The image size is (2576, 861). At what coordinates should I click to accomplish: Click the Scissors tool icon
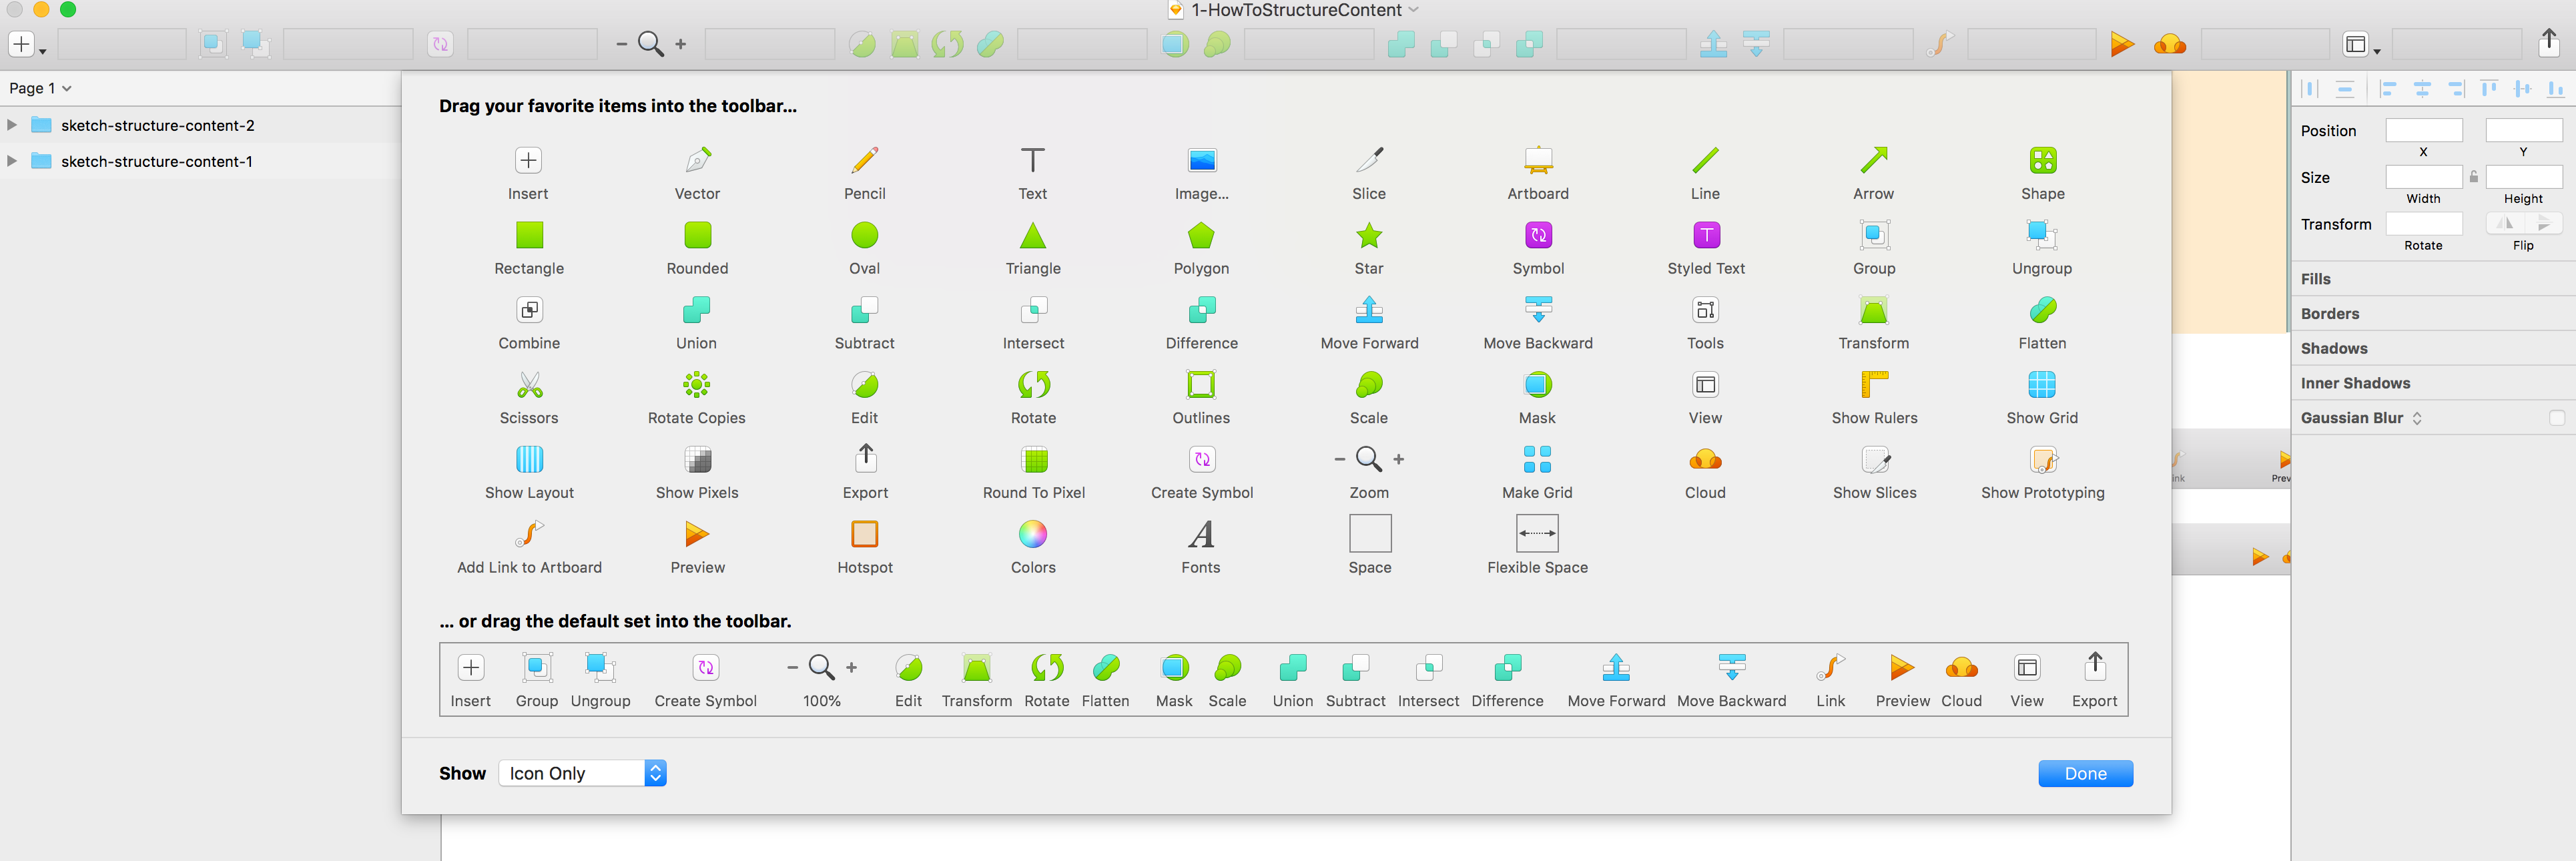coord(529,385)
